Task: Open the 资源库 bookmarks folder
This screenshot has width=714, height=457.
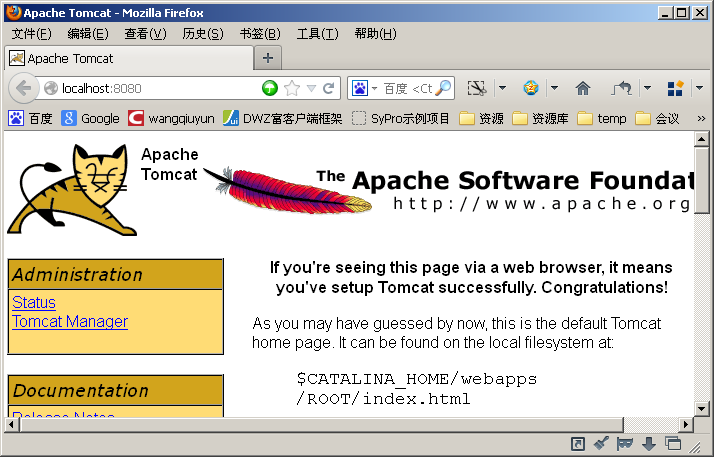Action: coord(540,118)
